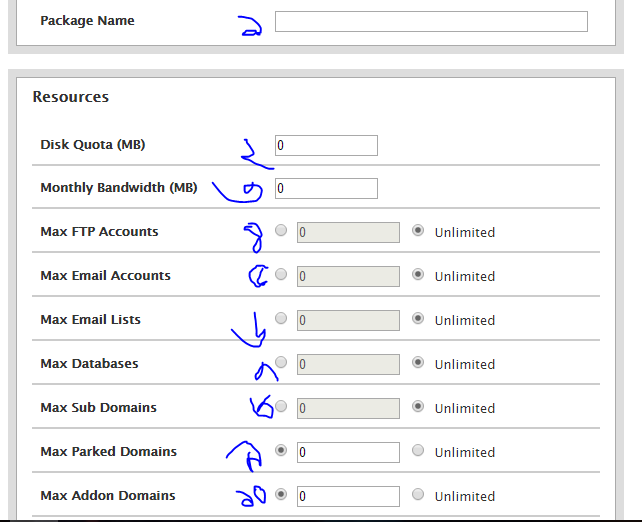Screen dimensions: 642x522
Task: Choose Unlimited for Max FTP Accounts
Action: 418,231
